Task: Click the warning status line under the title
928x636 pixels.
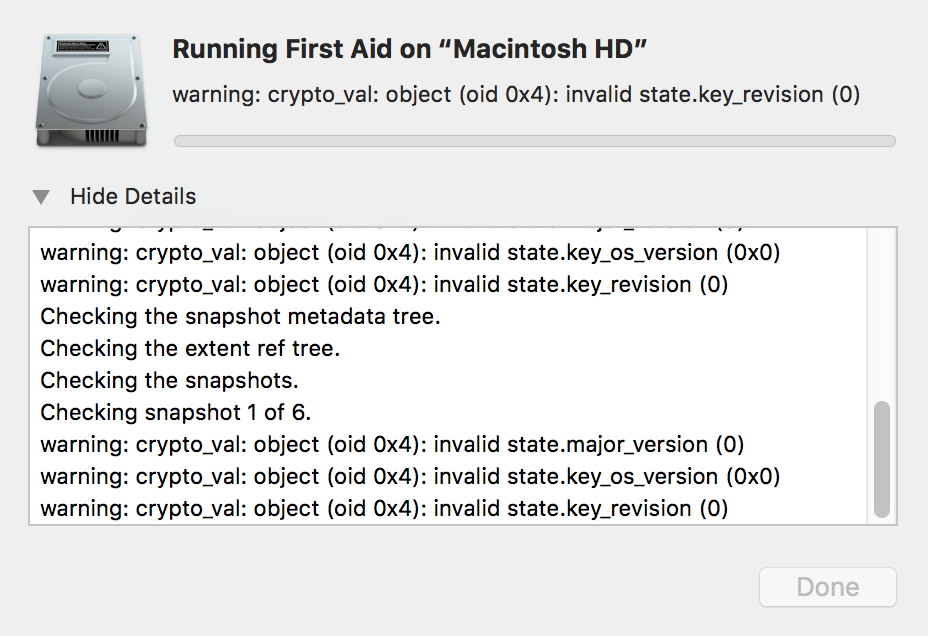Action: click(x=516, y=95)
